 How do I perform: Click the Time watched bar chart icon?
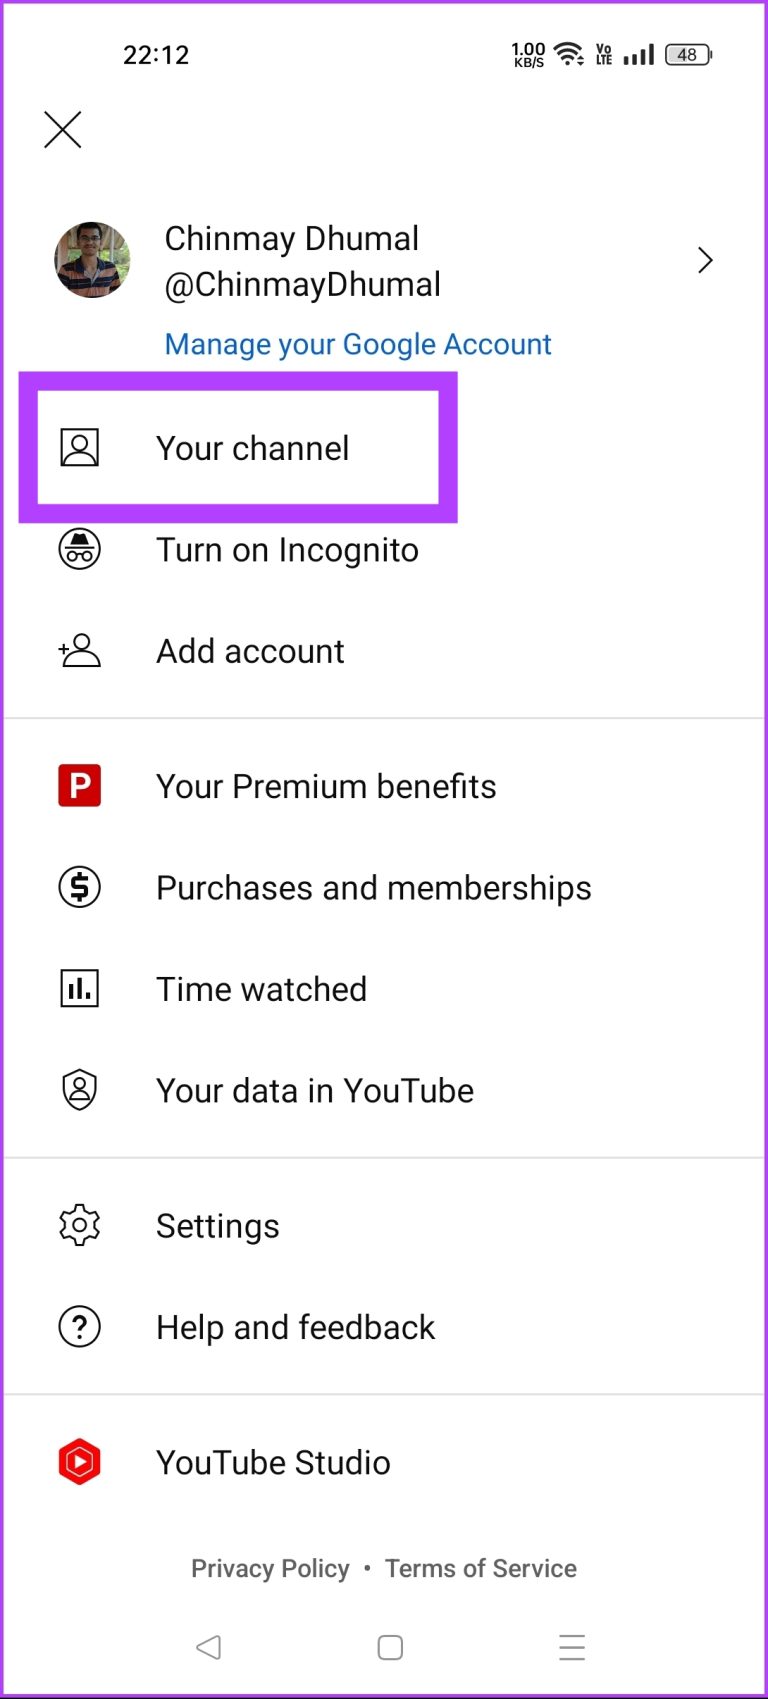point(79,988)
